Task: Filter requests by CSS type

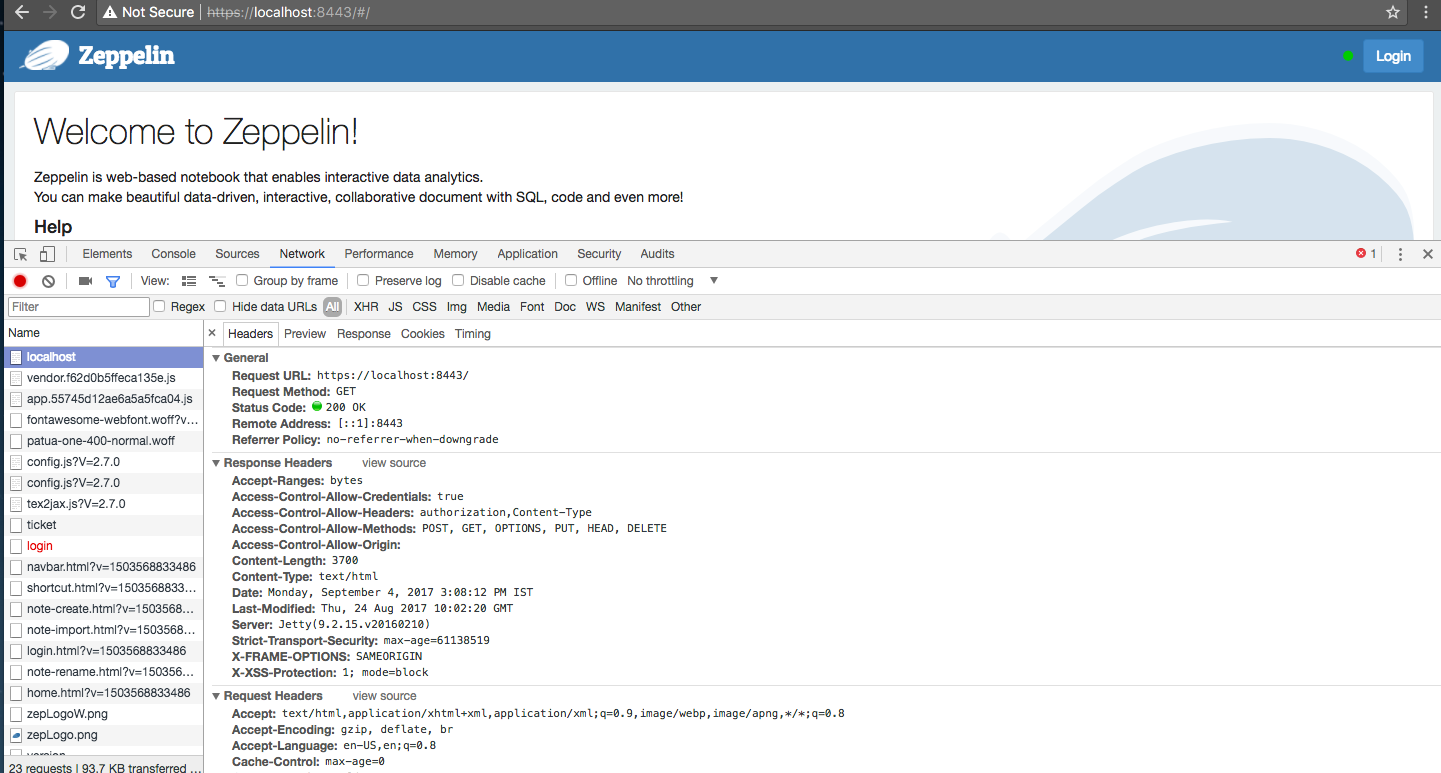Action: [424, 307]
